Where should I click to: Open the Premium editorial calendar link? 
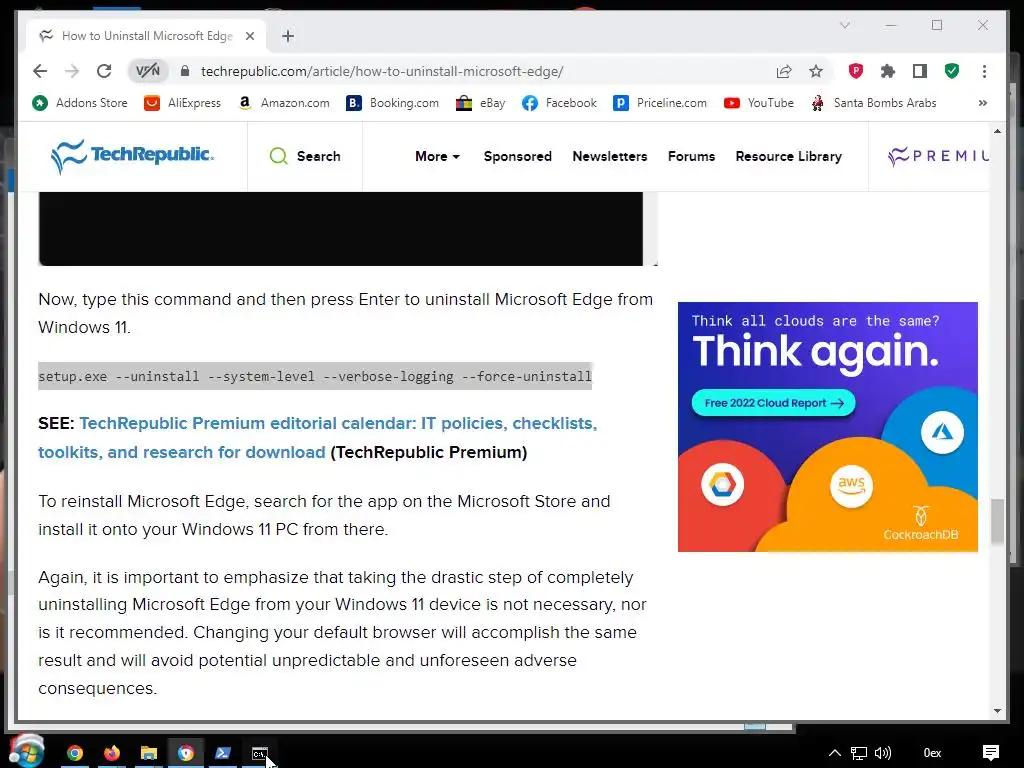[x=317, y=438]
